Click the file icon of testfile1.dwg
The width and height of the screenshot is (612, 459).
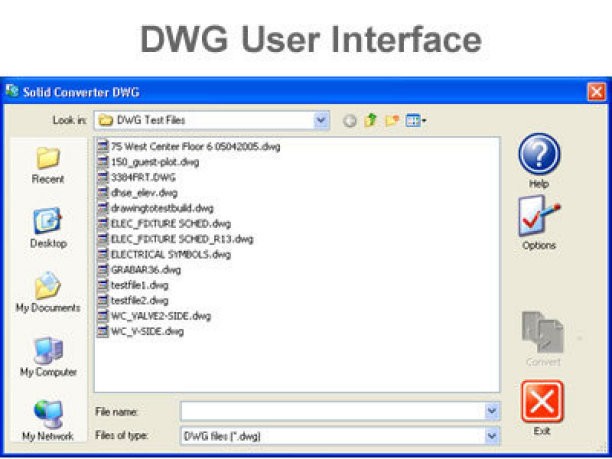103,285
